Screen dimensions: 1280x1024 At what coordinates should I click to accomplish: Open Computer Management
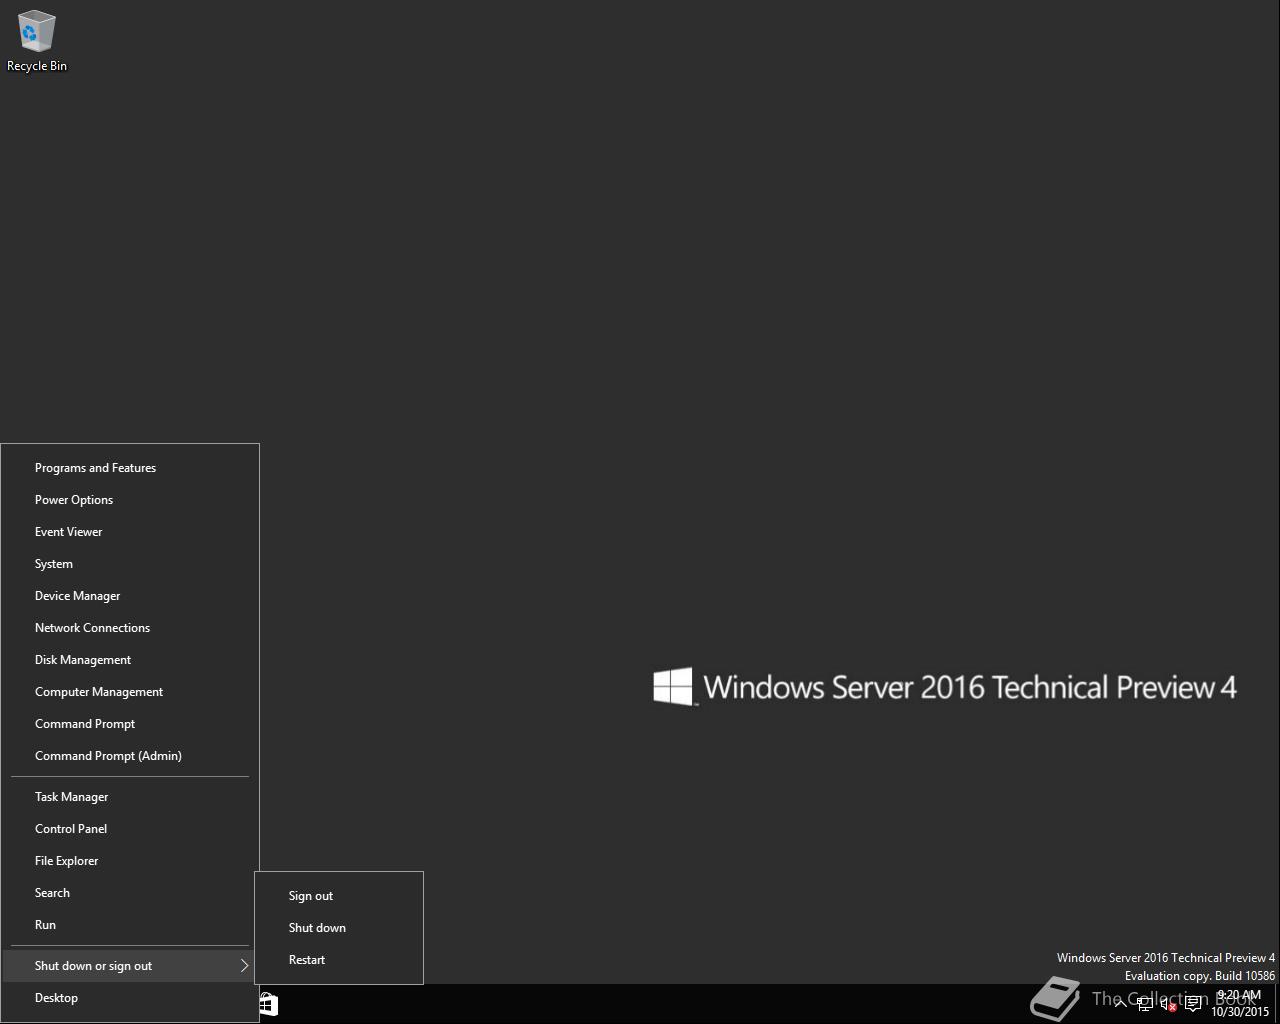click(130, 692)
